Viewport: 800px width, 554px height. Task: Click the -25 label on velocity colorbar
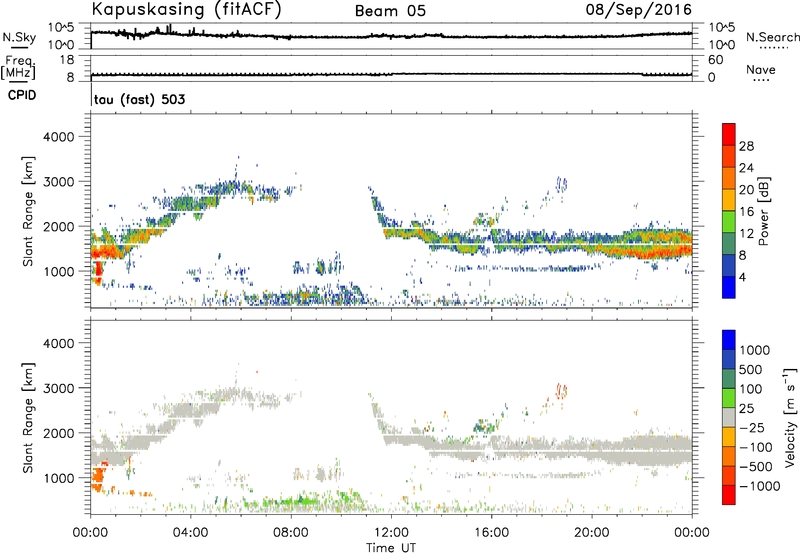click(751, 428)
